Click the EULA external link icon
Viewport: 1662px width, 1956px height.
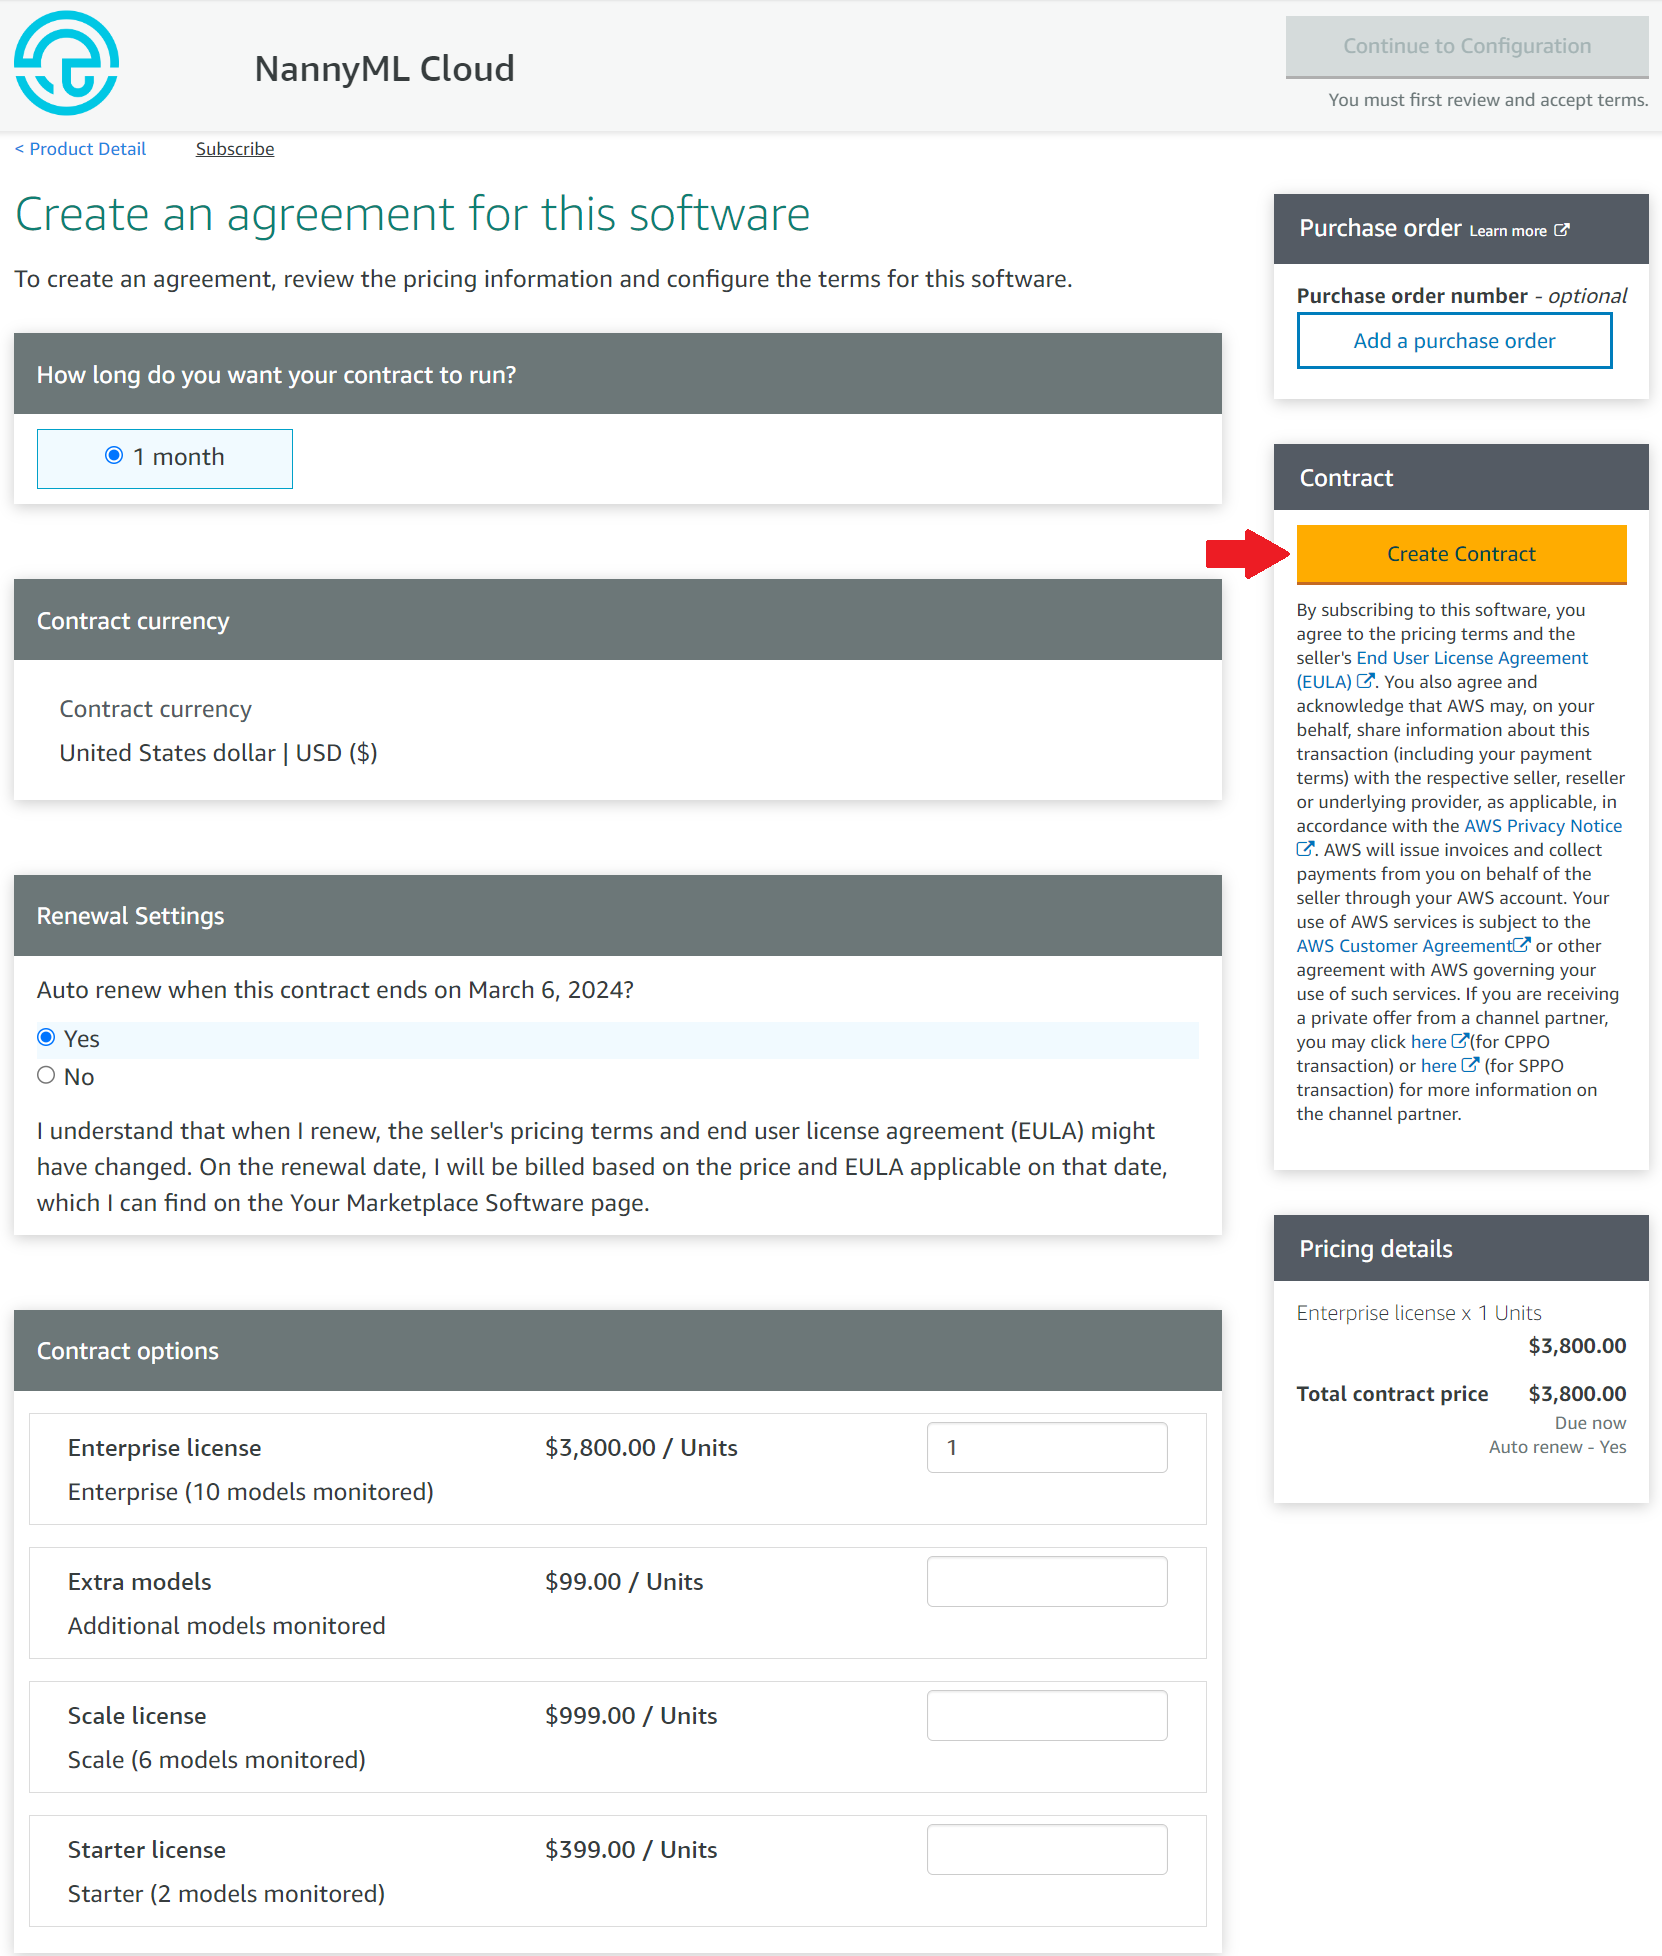1365,681
